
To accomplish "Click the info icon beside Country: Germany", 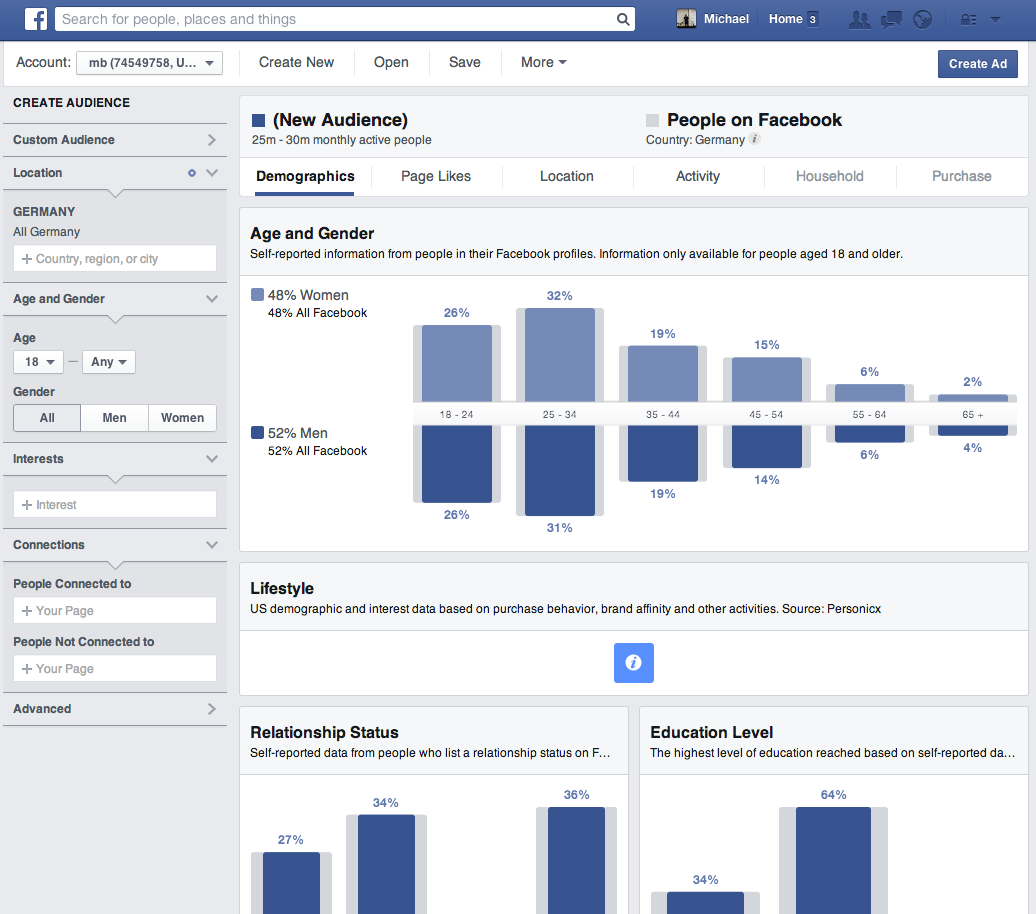I will tap(755, 139).
